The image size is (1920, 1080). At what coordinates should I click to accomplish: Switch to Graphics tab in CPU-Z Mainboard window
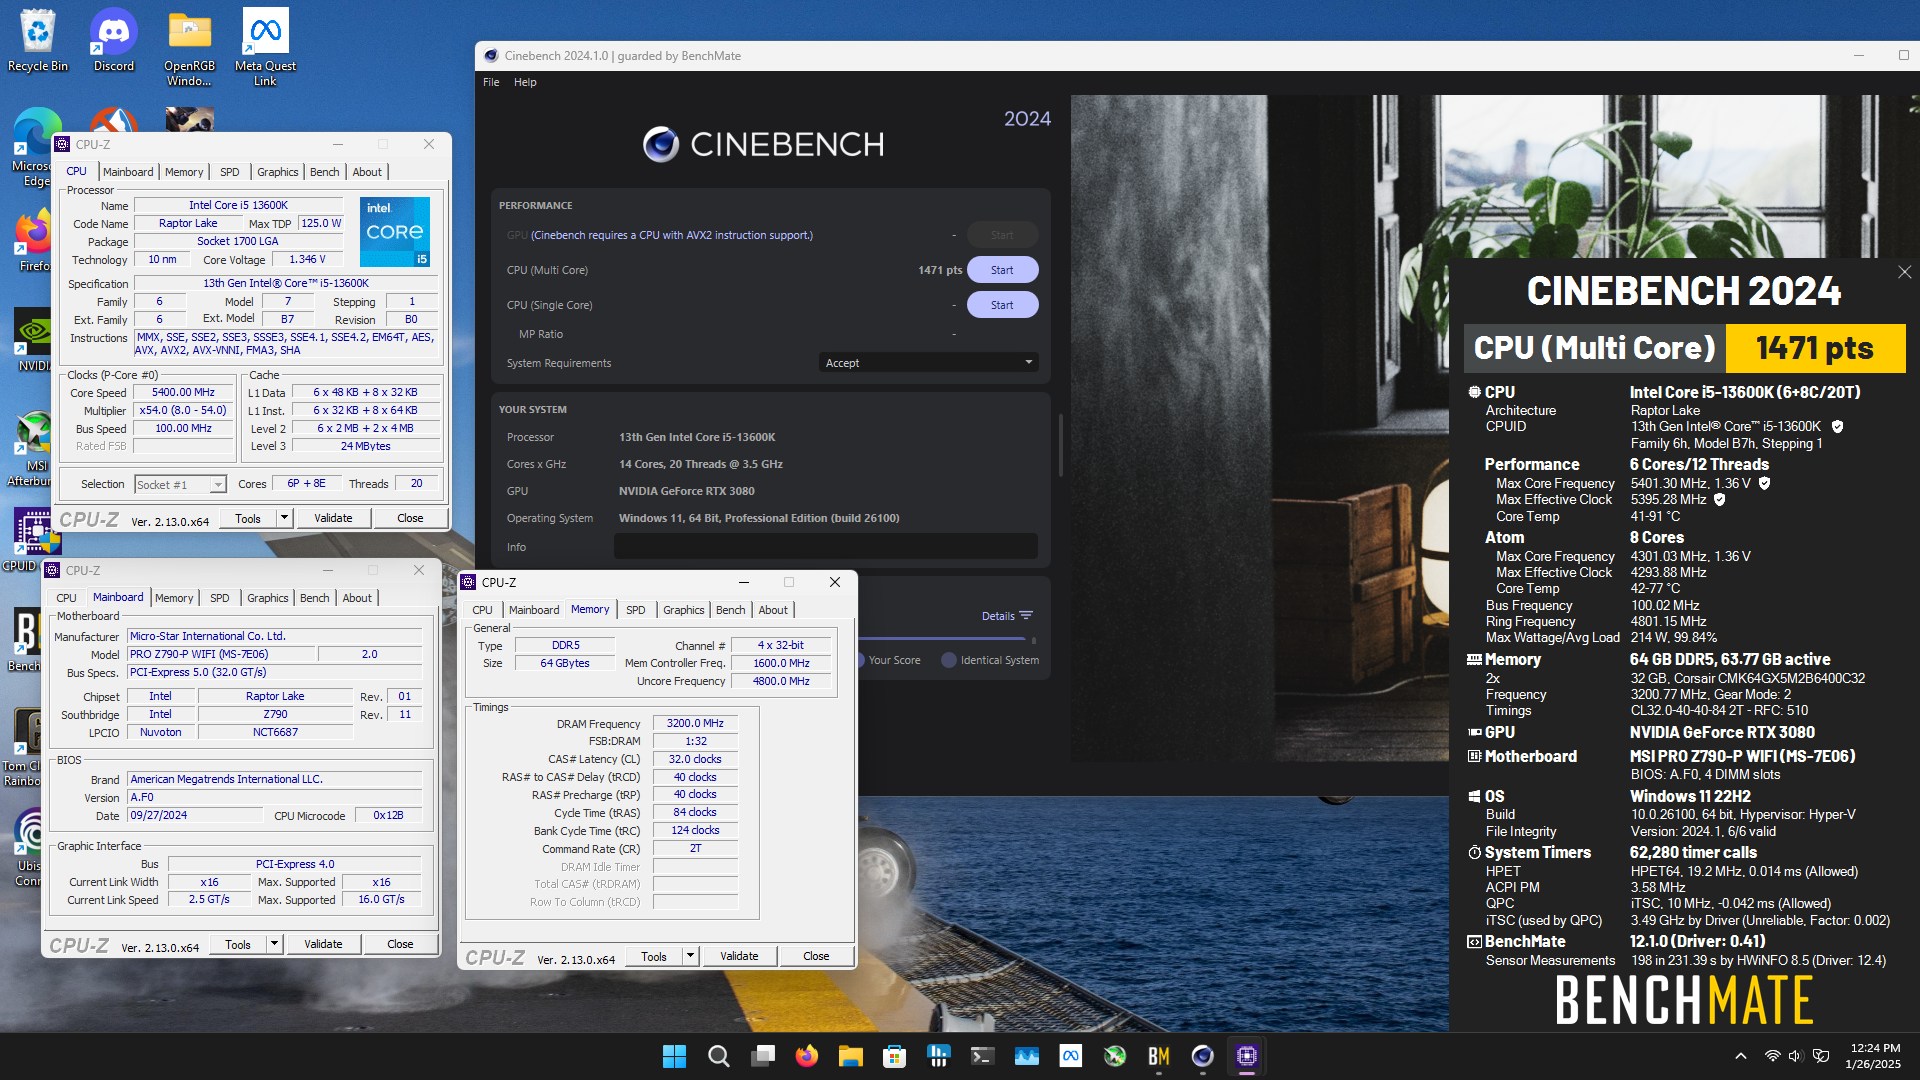(267, 598)
